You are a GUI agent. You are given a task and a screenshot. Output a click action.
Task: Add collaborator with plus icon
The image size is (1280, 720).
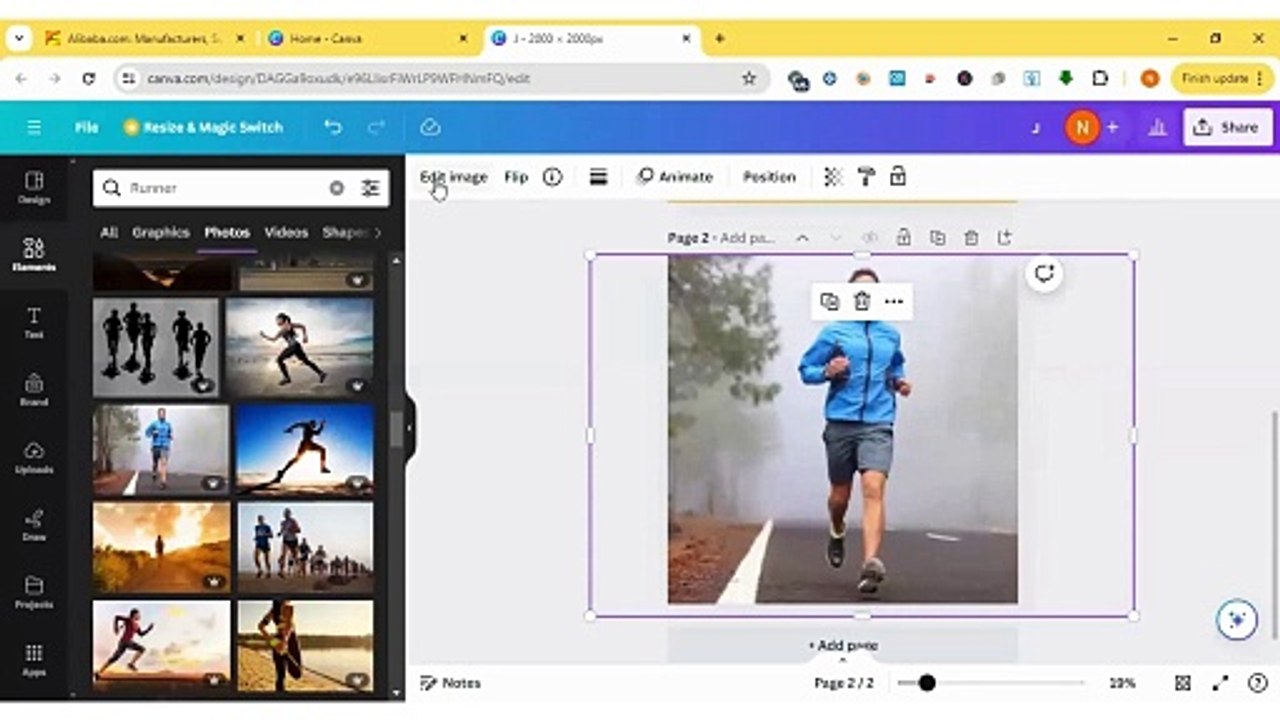pos(1112,127)
